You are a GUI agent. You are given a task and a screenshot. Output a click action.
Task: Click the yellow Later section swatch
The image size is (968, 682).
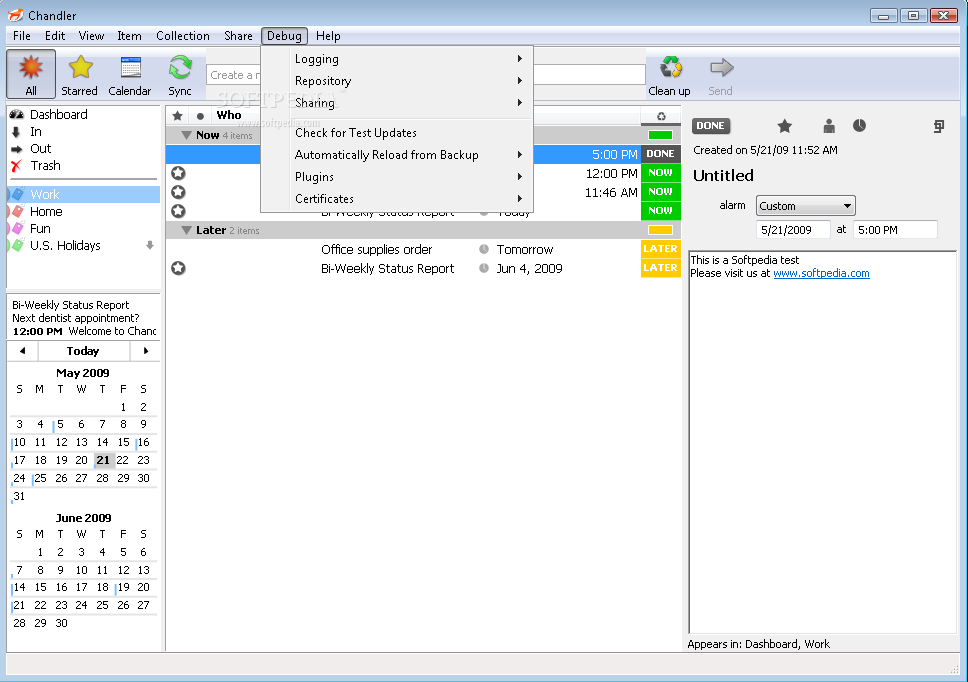pyautogui.click(x=660, y=230)
